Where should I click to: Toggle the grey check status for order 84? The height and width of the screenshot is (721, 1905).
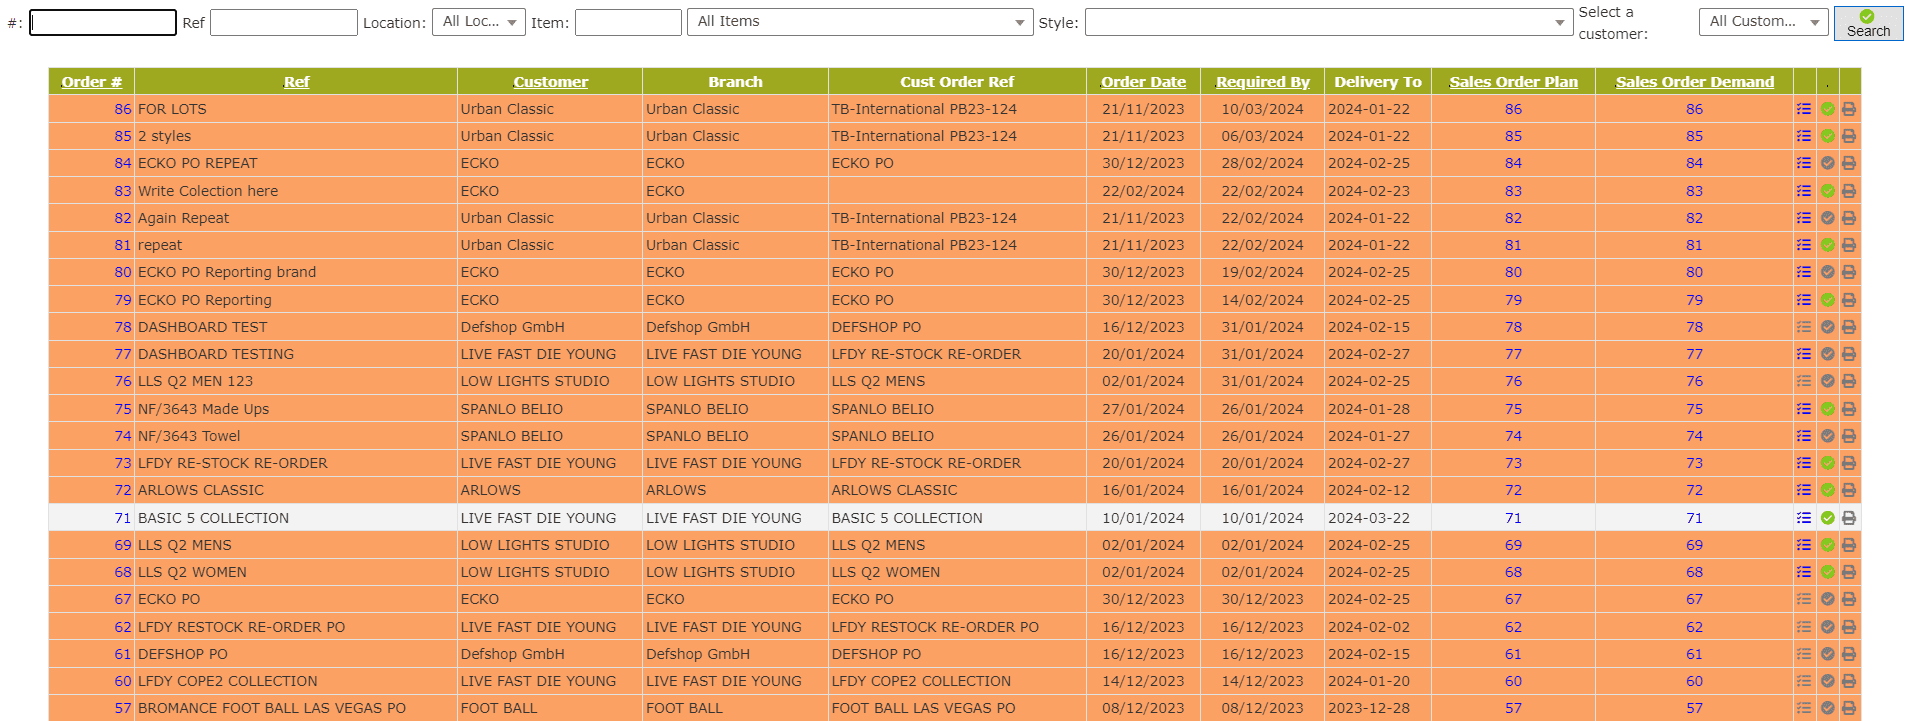pos(1828,163)
